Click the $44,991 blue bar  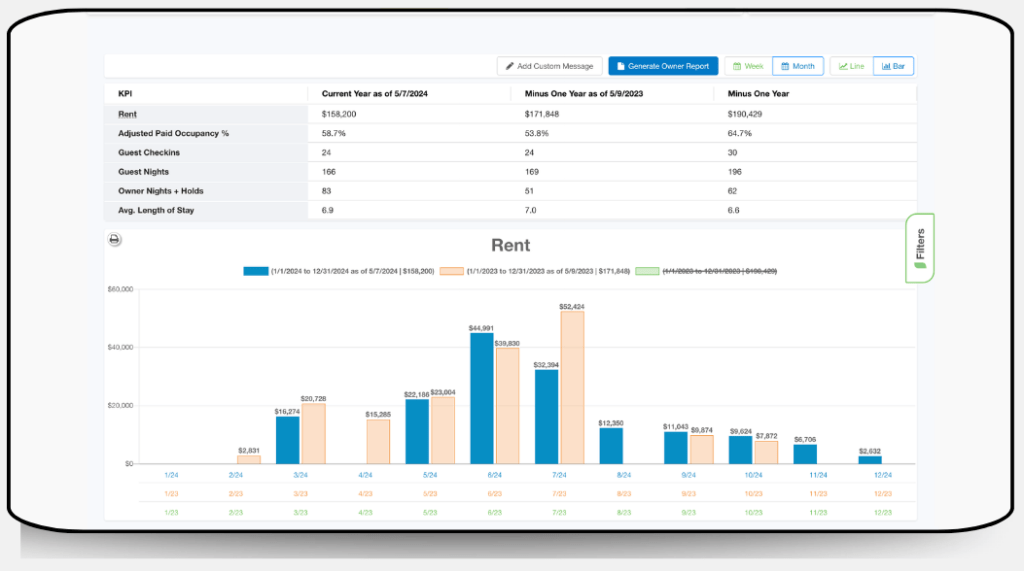481,398
